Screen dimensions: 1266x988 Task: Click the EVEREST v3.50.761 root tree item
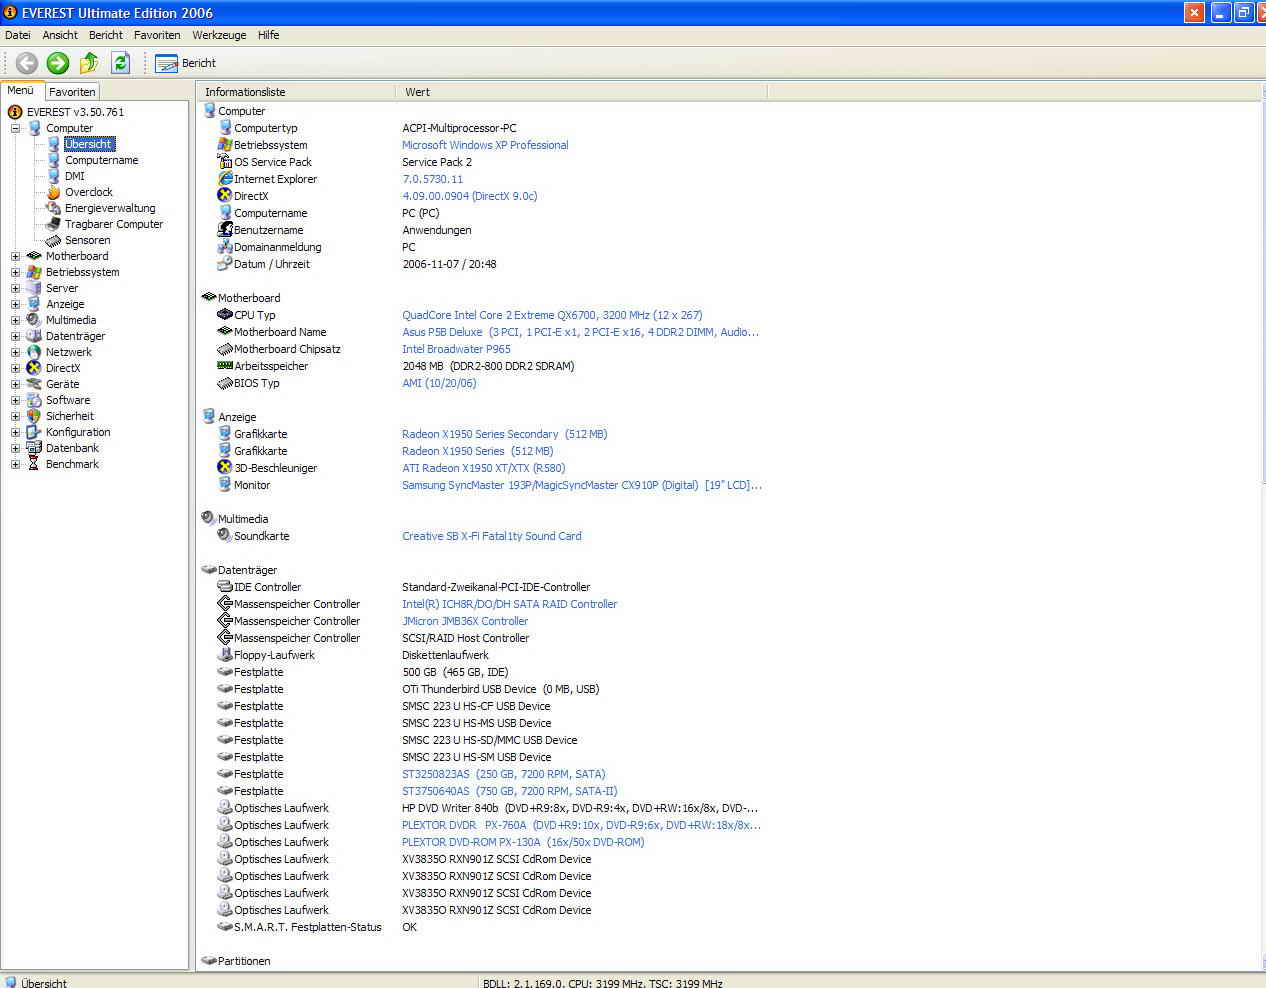(x=75, y=112)
